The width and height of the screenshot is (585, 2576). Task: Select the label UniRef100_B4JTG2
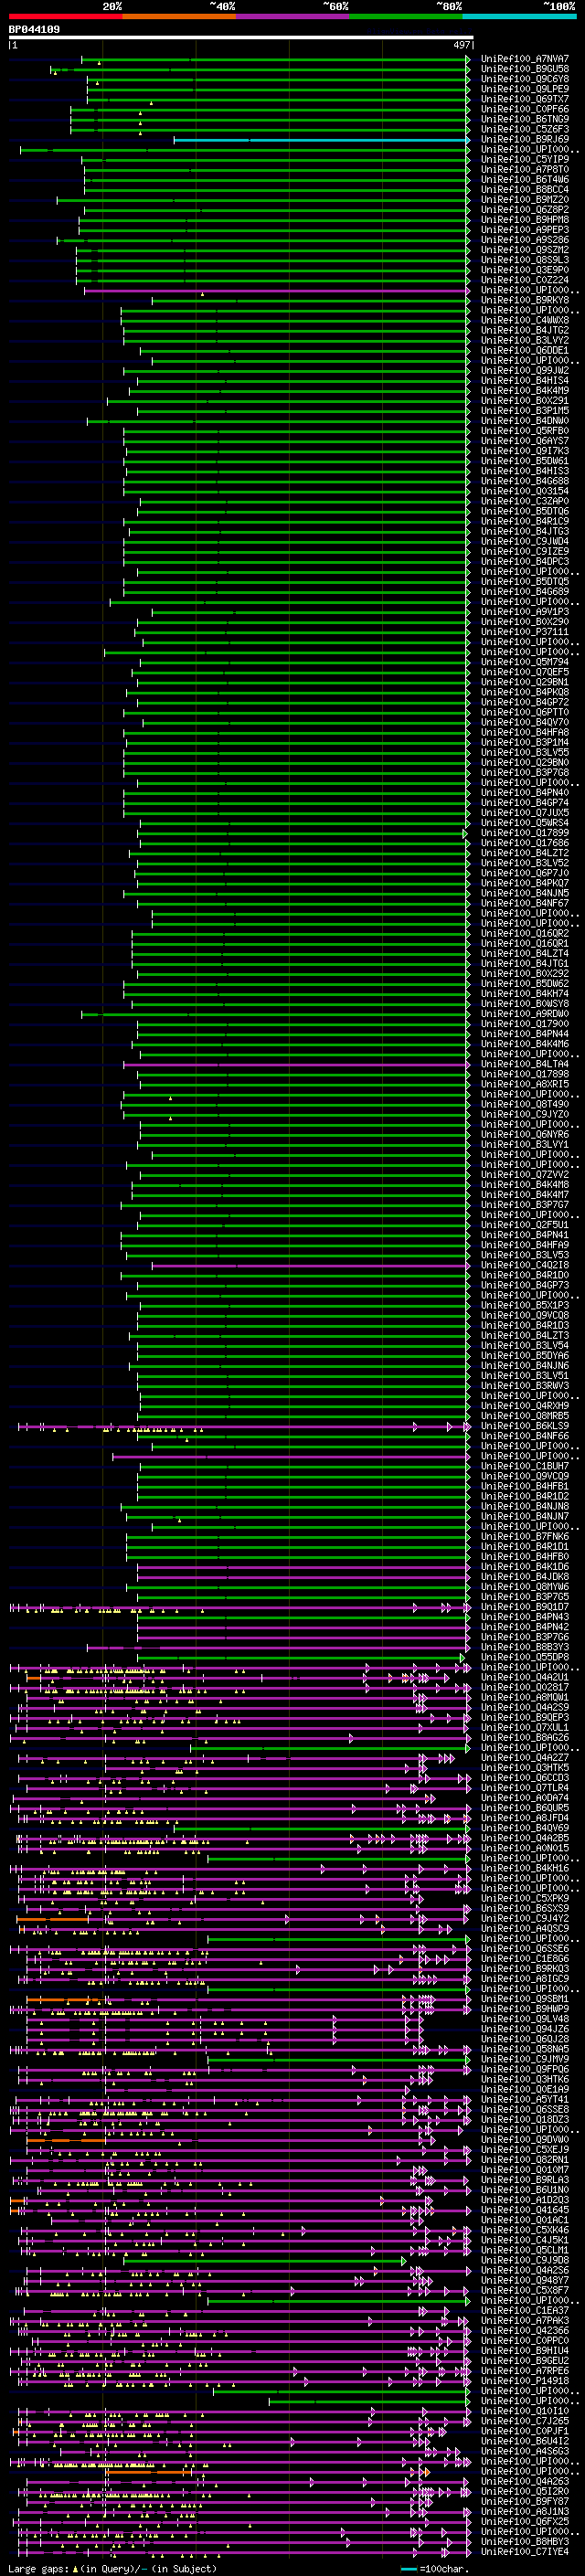point(525,330)
